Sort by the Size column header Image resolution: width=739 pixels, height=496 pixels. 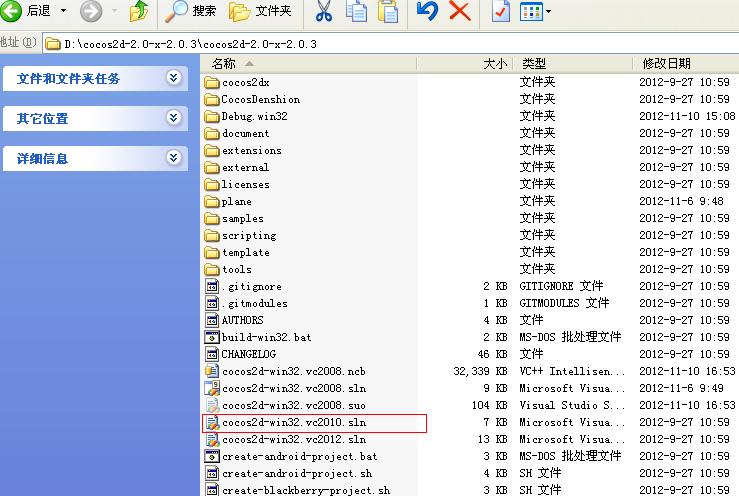[x=466, y=63]
